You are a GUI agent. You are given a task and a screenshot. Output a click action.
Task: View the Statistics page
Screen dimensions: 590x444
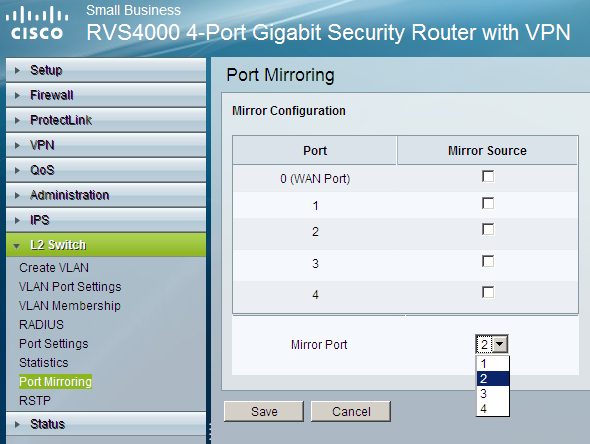44,363
